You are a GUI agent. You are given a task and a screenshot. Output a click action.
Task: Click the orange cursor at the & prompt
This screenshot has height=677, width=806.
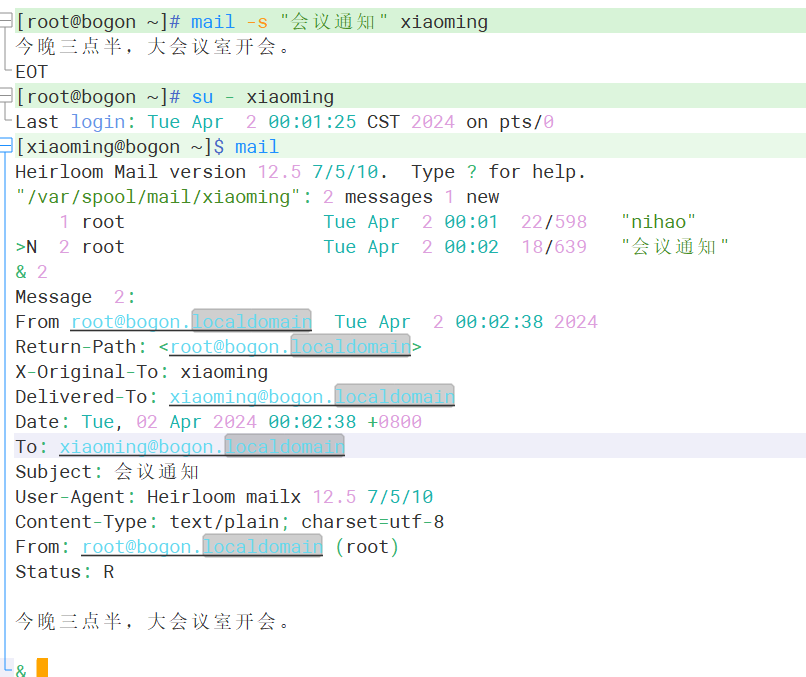42,668
